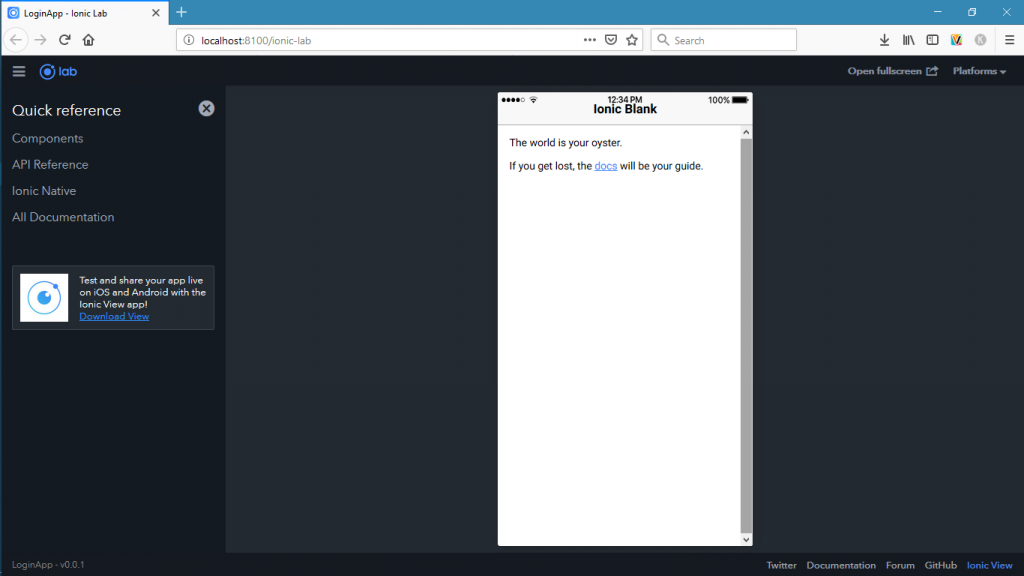The height and width of the screenshot is (576, 1024).
Task: Go to the browser home page
Action: click(88, 40)
